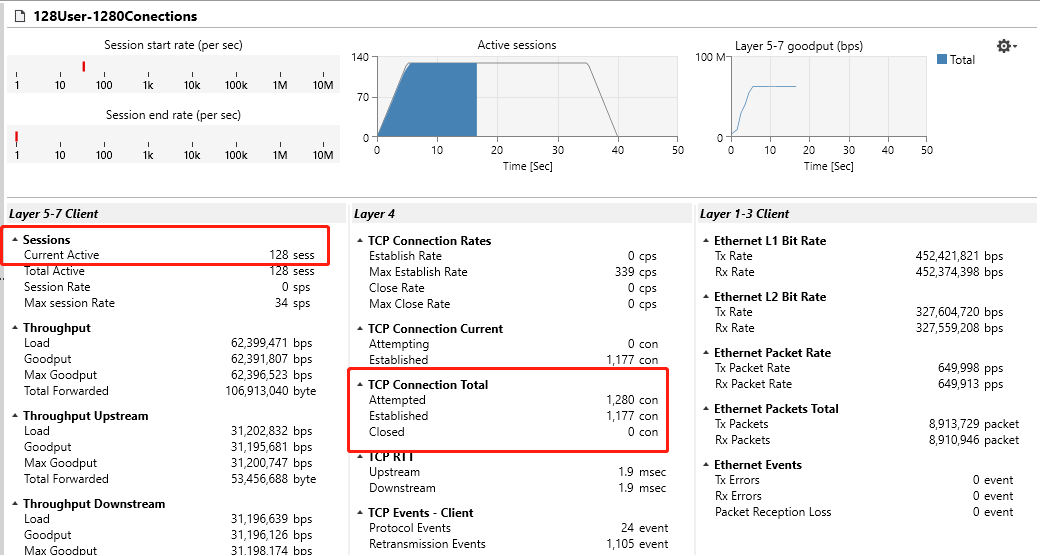Click the L1 Rx Rate value 452,374,398
The height and width of the screenshot is (556, 1040).
click(947, 272)
